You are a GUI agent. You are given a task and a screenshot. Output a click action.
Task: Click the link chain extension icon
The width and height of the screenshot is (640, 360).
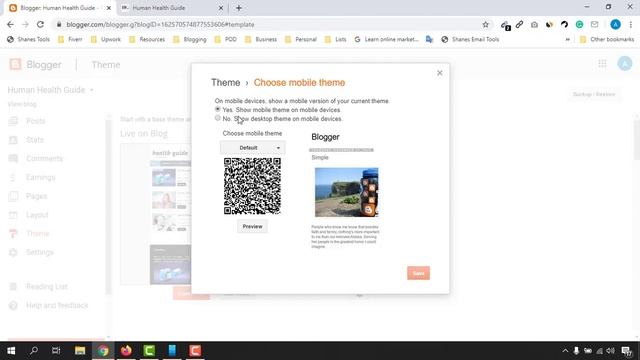click(519, 24)
